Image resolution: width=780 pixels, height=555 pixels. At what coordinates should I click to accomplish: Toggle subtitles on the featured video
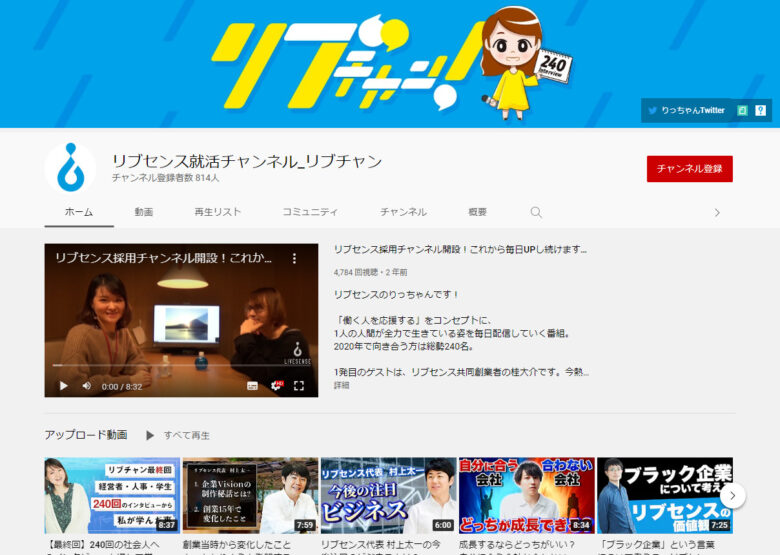[252, 386]
